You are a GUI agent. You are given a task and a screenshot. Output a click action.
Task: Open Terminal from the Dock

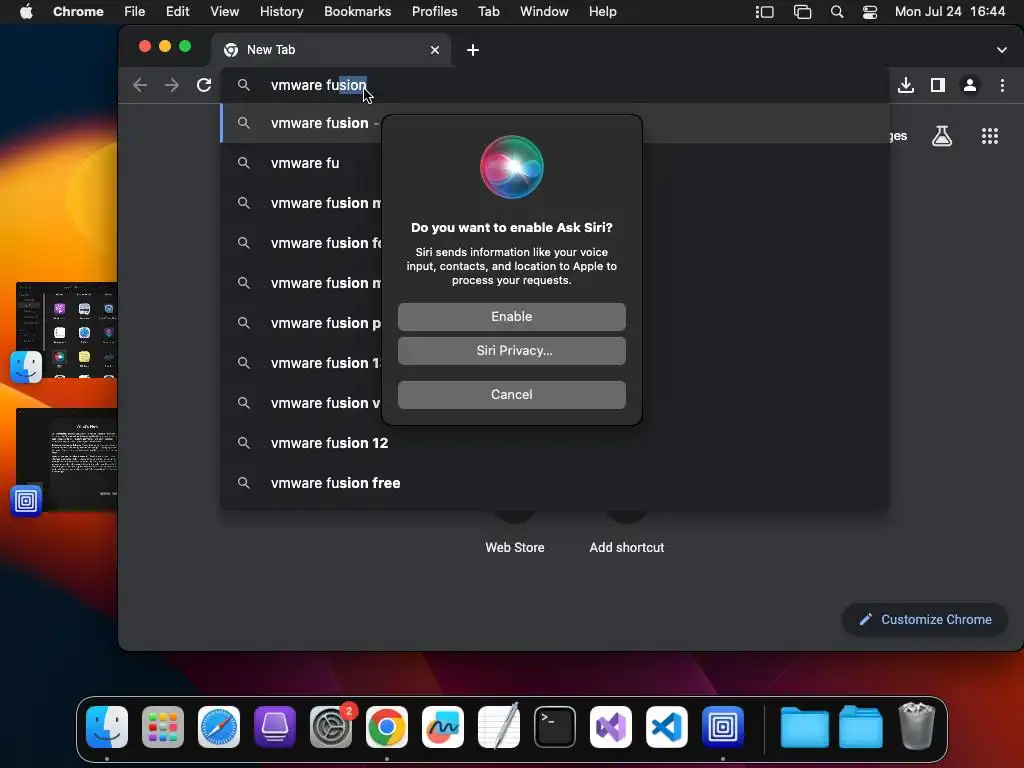[554, 727]
